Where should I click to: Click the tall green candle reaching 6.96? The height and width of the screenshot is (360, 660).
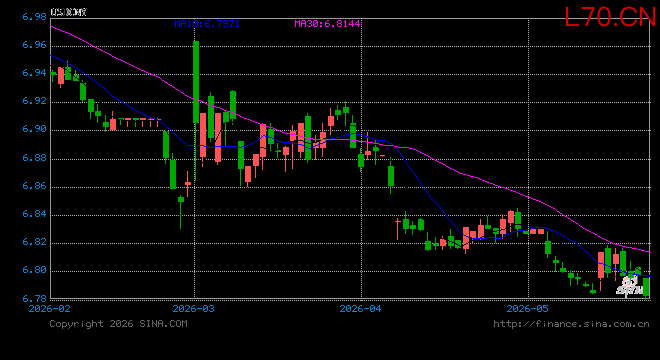[196, 82]
